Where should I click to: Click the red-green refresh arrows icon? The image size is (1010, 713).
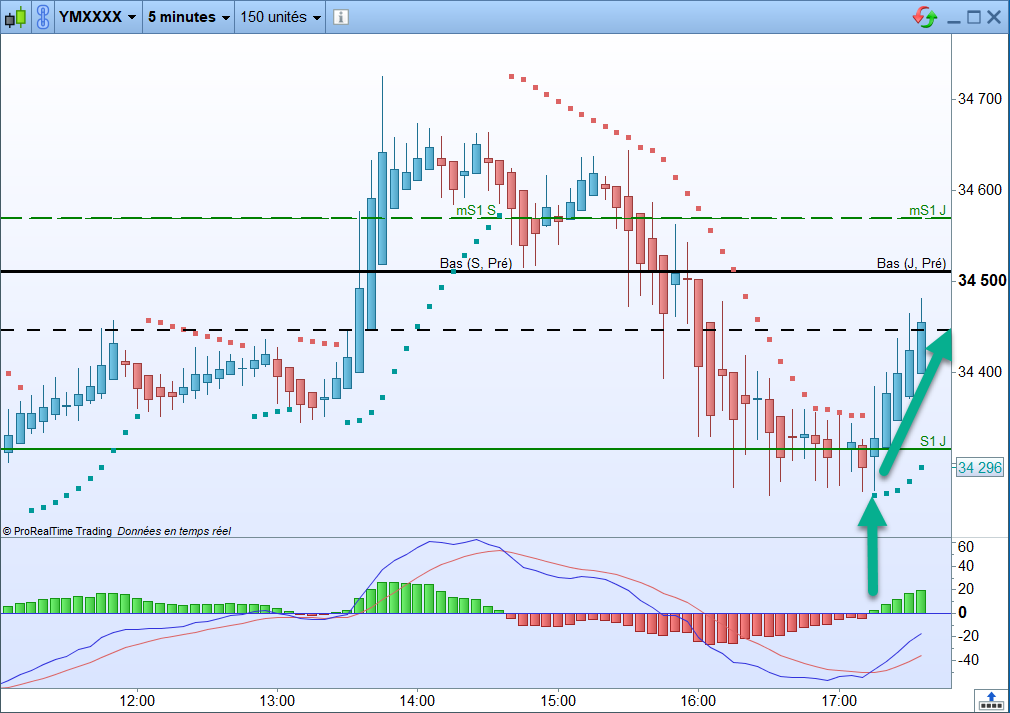pyautogui.click(x=925, y=17)
